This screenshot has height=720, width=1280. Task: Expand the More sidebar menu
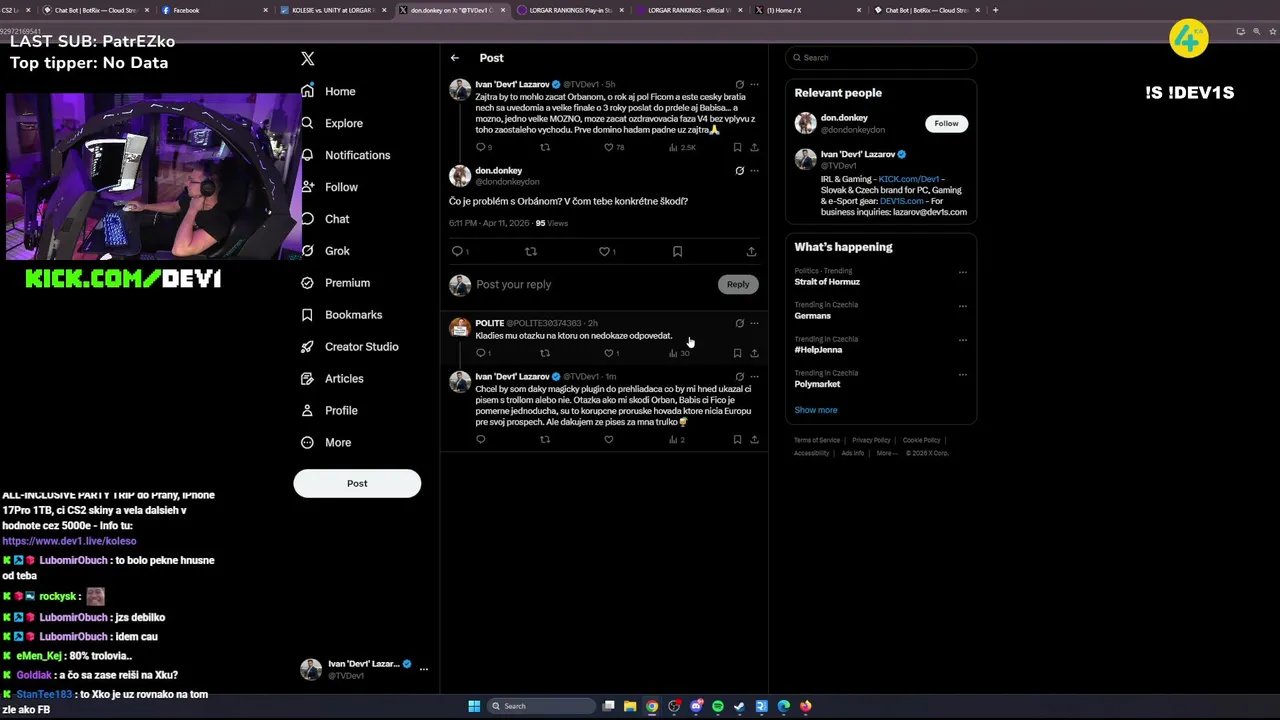click(x=325, y=443)
